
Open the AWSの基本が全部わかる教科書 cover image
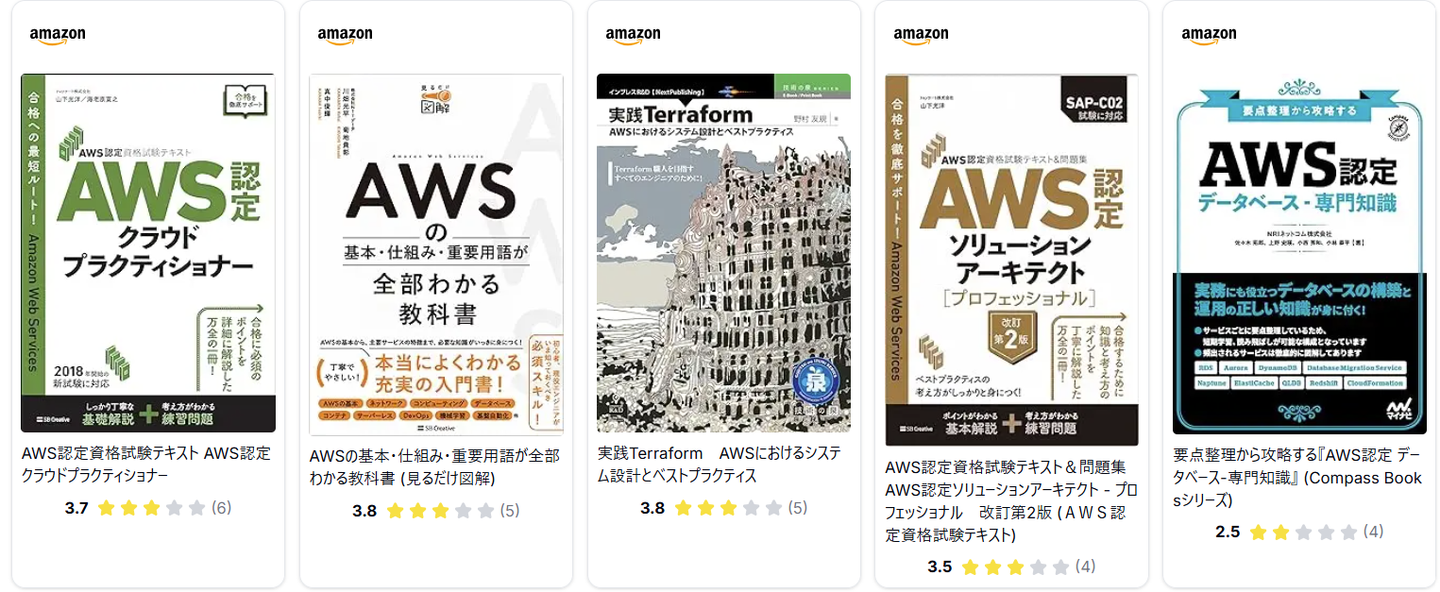[x=436, y=254]
